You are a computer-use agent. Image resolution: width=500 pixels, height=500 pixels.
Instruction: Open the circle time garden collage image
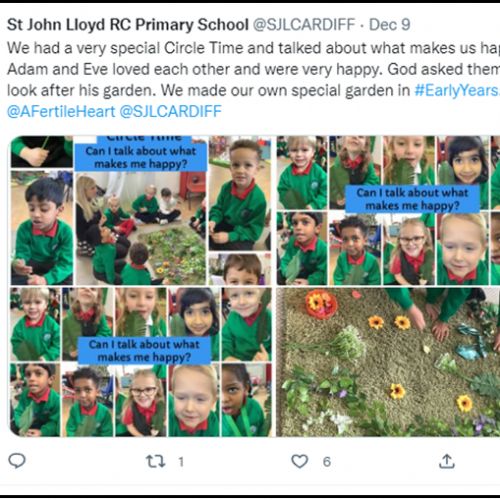(141, 210)
